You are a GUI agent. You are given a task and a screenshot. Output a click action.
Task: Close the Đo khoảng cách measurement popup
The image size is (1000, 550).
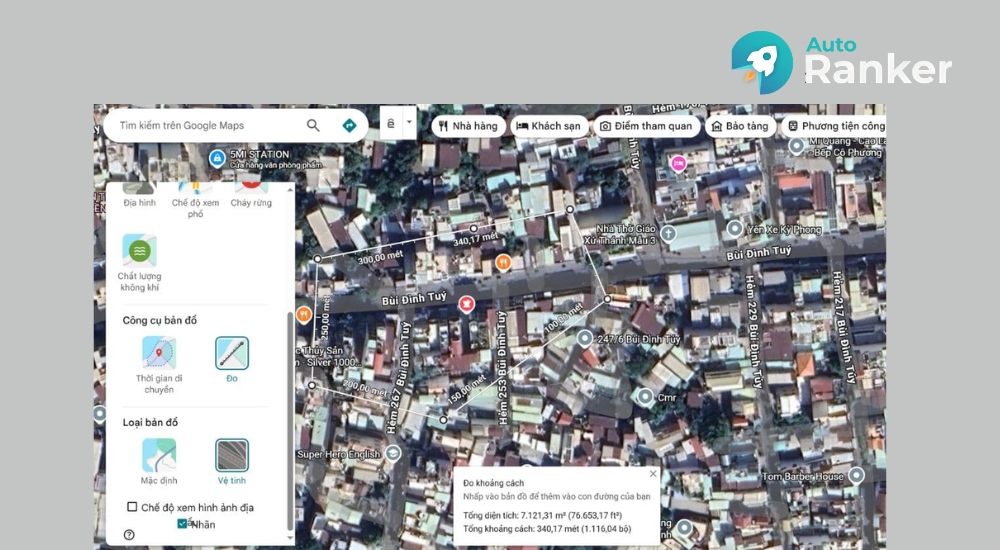click(x=653, y=473)
